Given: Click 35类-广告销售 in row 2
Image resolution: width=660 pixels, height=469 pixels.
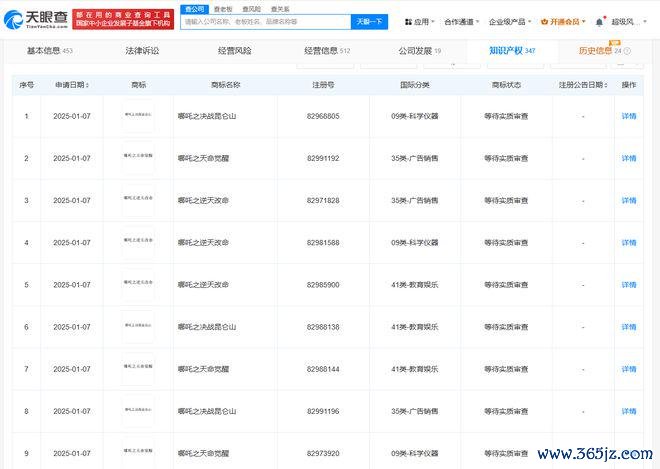Looking at the screenshot, I should (415, 158).
